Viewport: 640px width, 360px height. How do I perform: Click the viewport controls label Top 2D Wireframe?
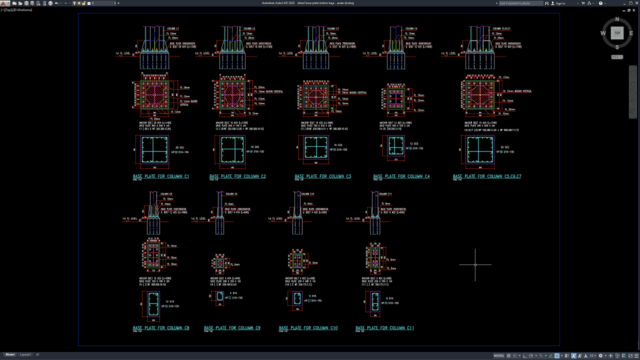click(x=16, y=10)
